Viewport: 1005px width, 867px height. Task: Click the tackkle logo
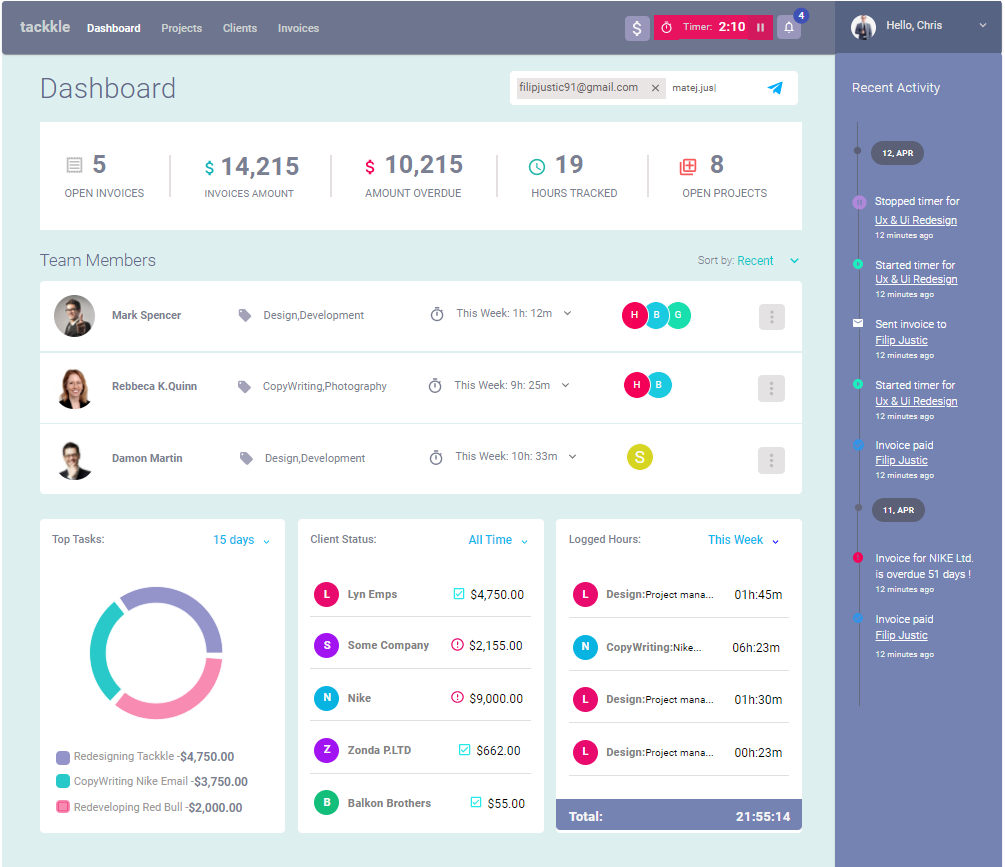(x=45, y=27)
